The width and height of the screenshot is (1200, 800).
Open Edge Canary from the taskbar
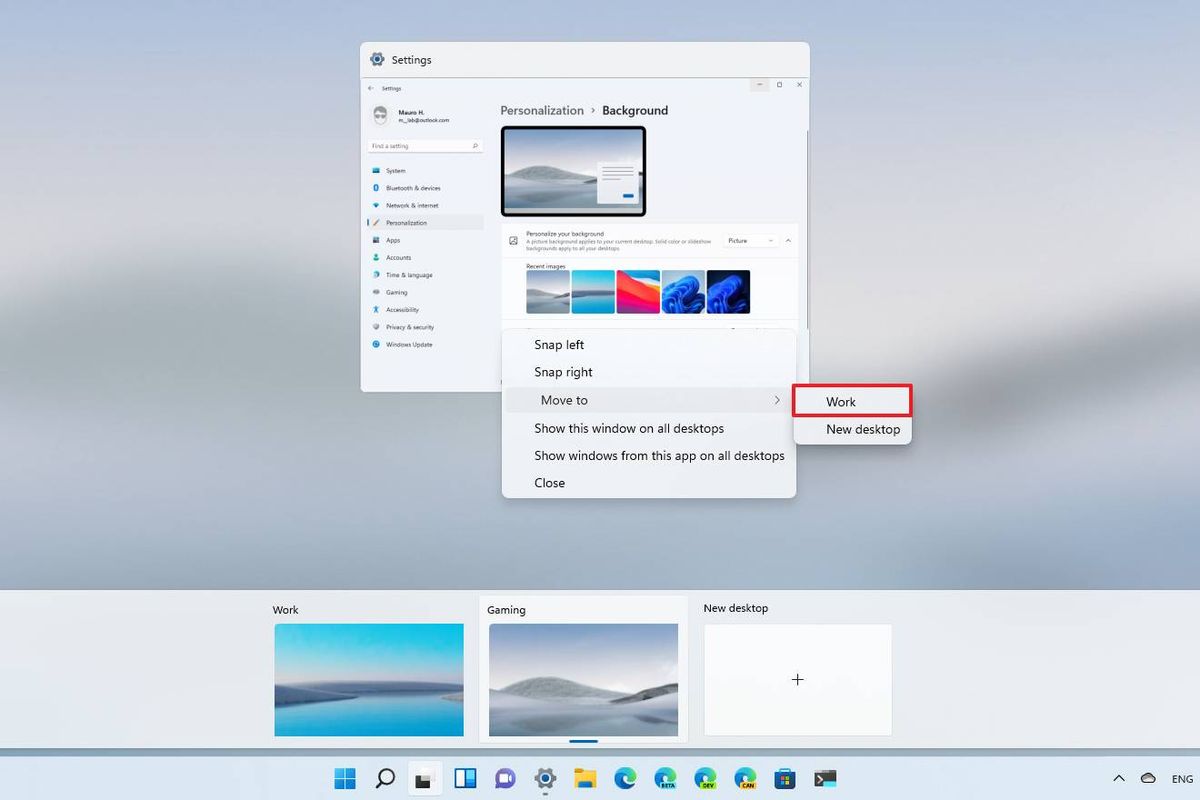[745, 779]
